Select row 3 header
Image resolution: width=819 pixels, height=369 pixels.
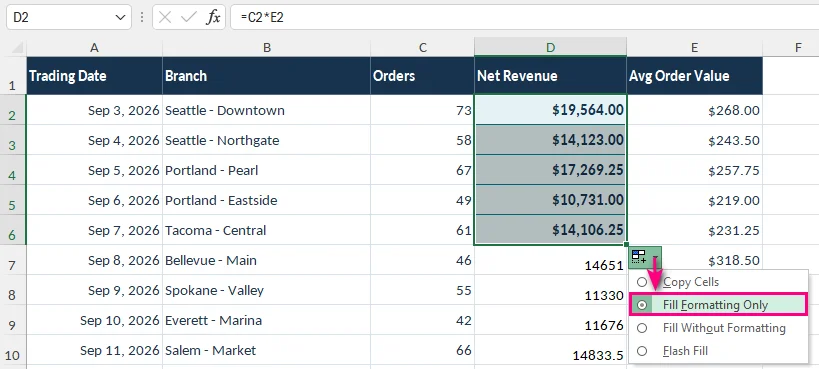pyautogui.click(x=13, y=140)
